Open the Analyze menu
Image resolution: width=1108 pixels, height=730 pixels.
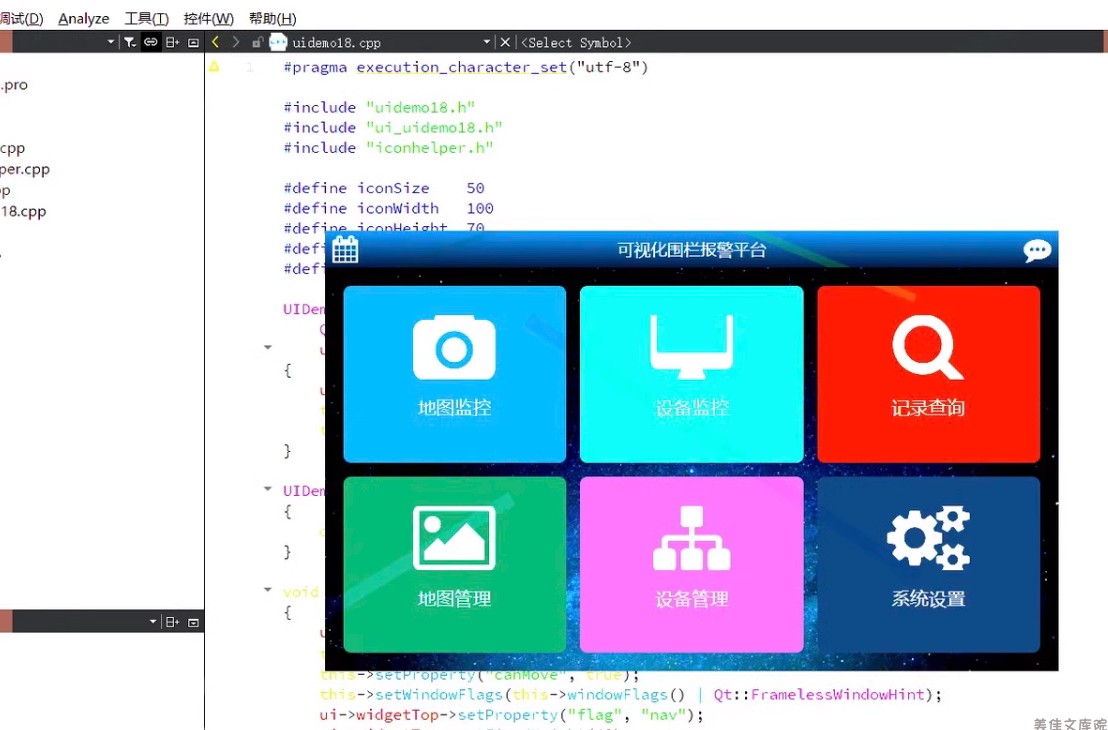(83, 18)
